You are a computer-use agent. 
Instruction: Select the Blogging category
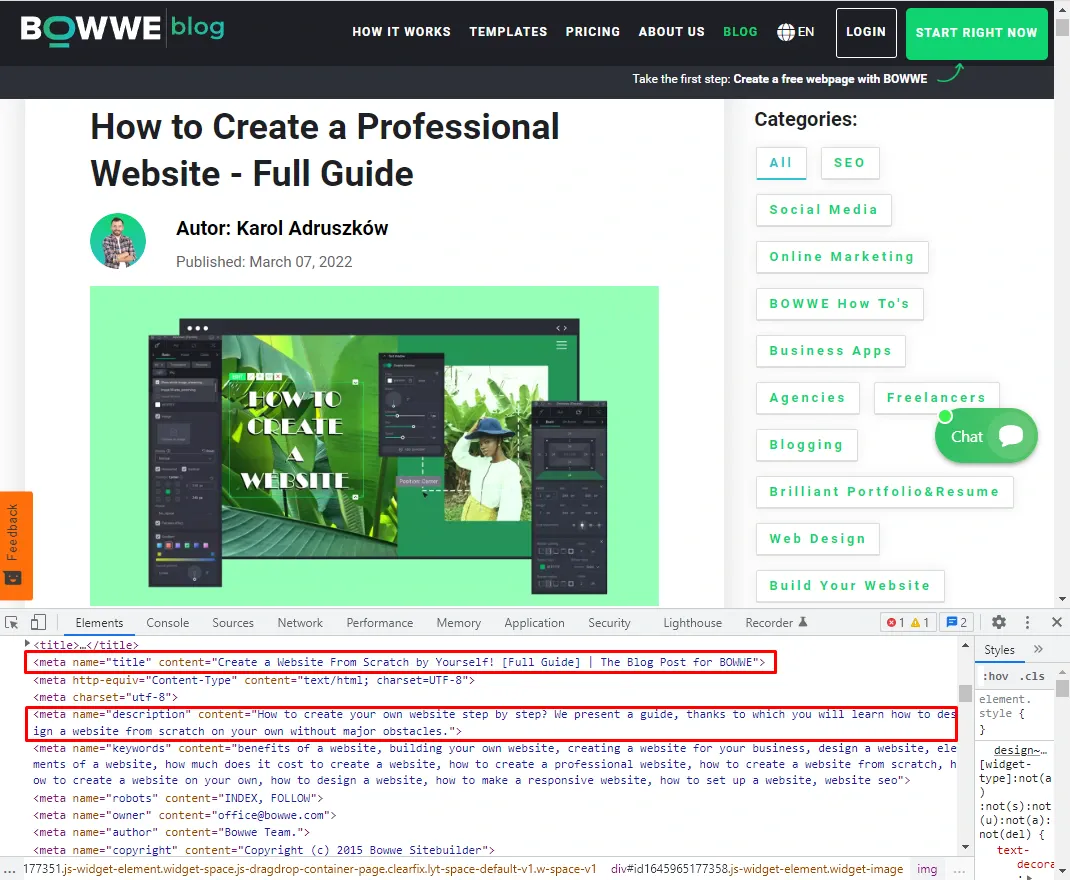(x=807, y=445)
